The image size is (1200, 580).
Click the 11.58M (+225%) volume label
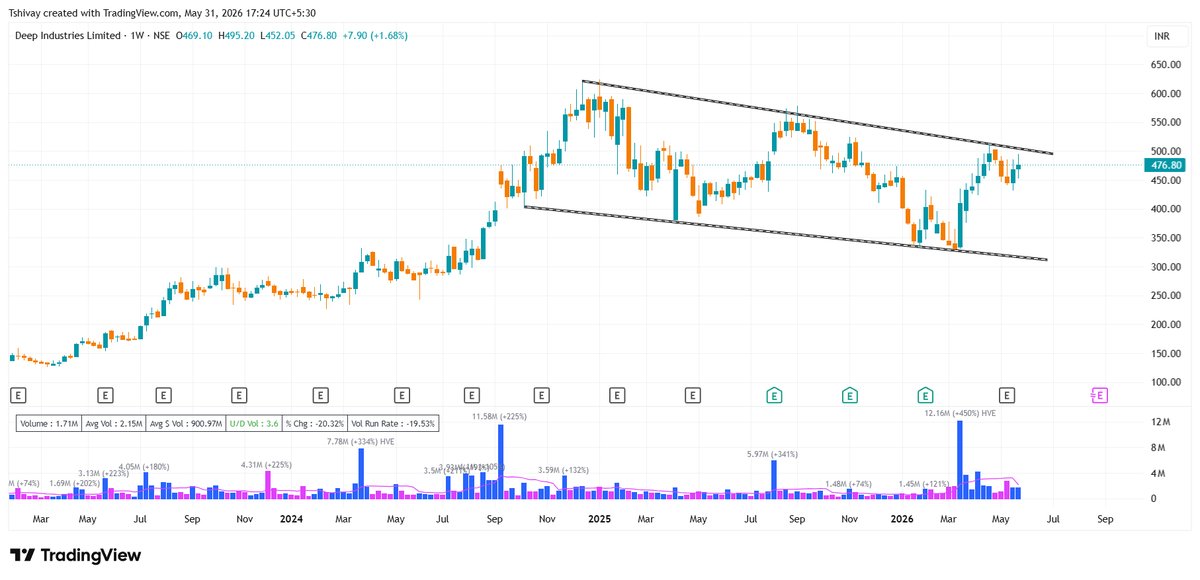(x=499, y=416)
